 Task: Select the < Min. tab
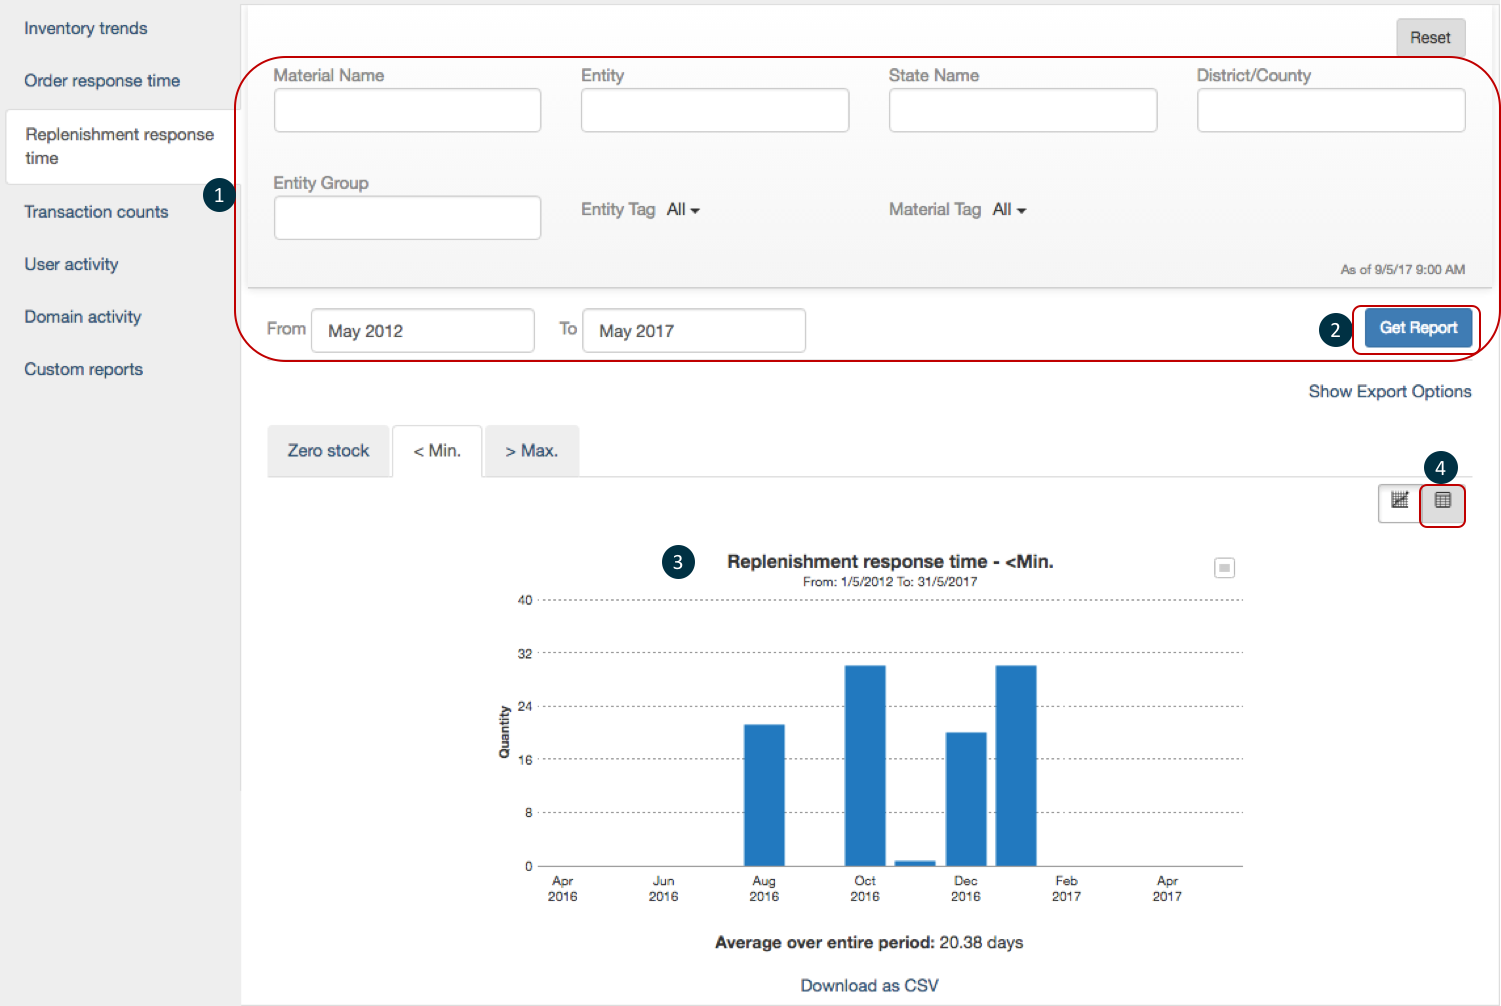click(x=437, y=451)
